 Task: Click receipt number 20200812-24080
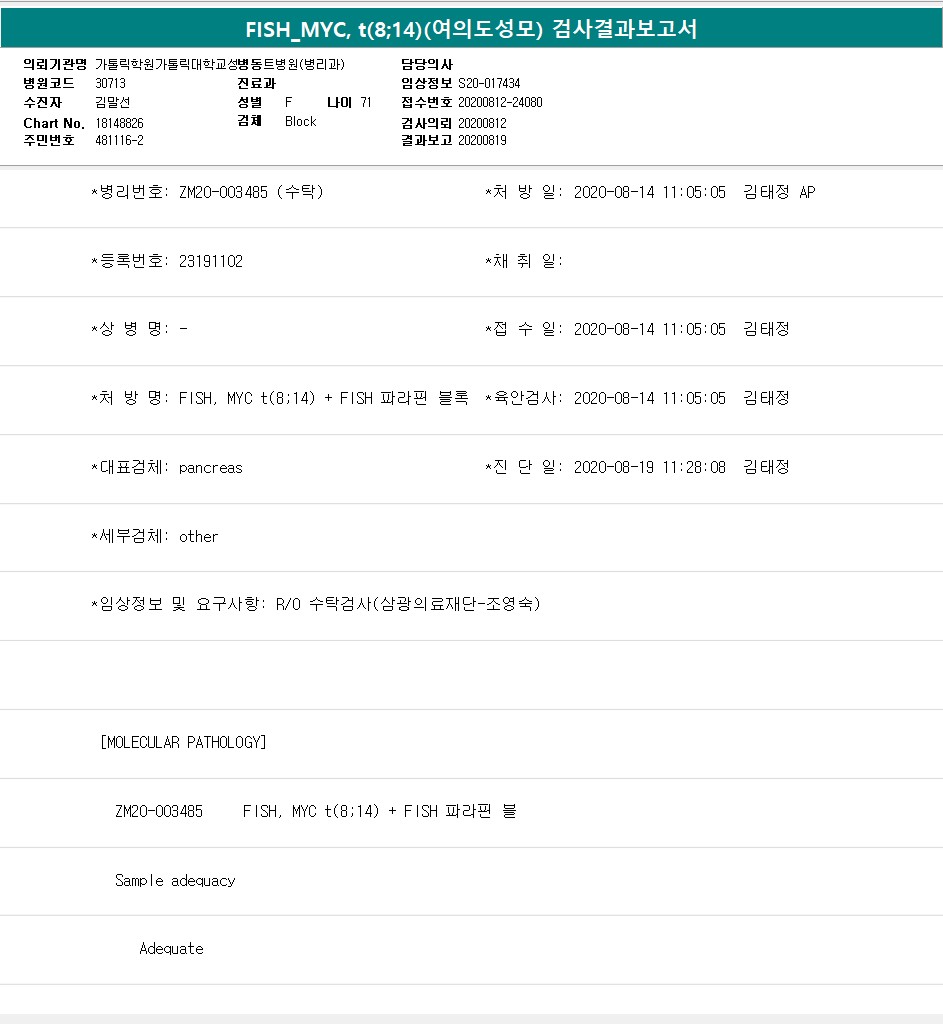(x=500, y=103)
